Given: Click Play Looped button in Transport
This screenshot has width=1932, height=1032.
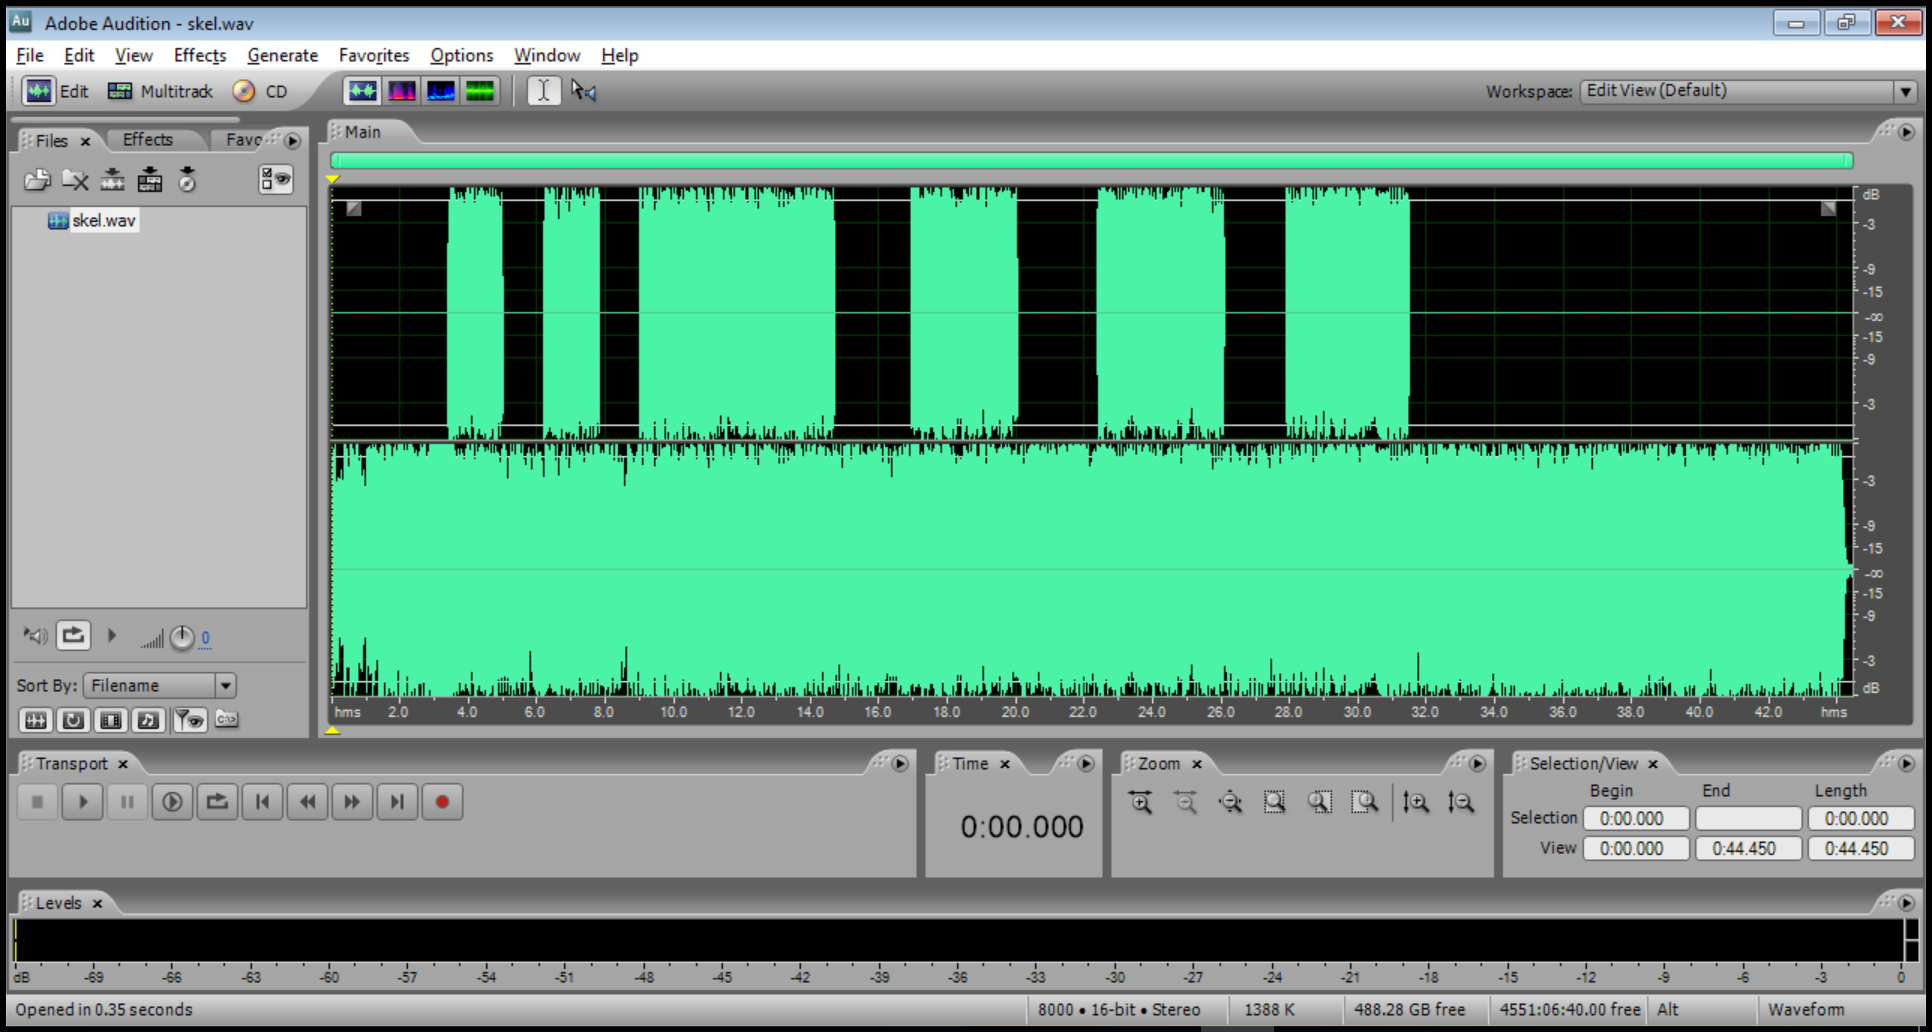Looking at the screenshot, I should click(217, 802).
